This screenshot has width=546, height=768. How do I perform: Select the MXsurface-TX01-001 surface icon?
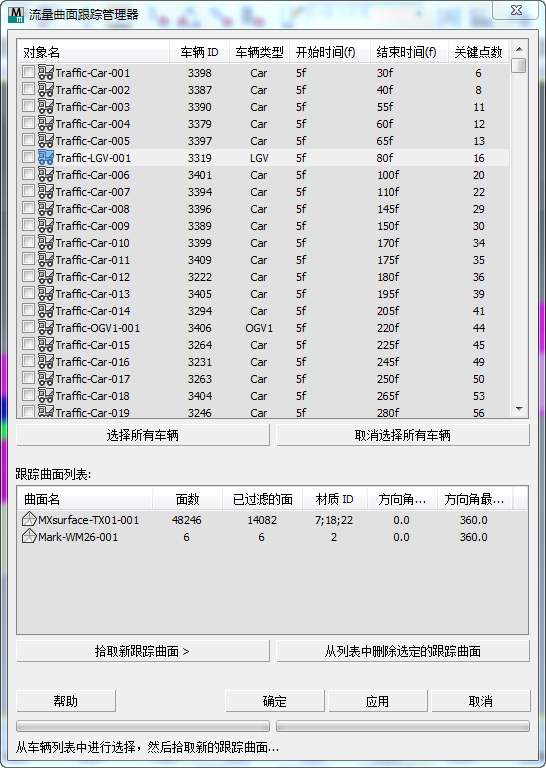[x=29, y=519]
